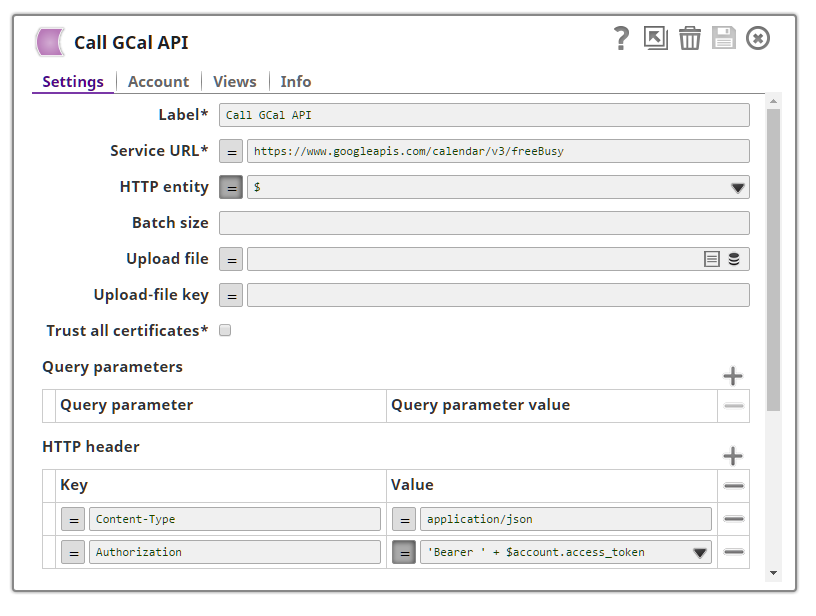Close the Call GCal API dialog
The image size is (816, 616).
[758, 38]
